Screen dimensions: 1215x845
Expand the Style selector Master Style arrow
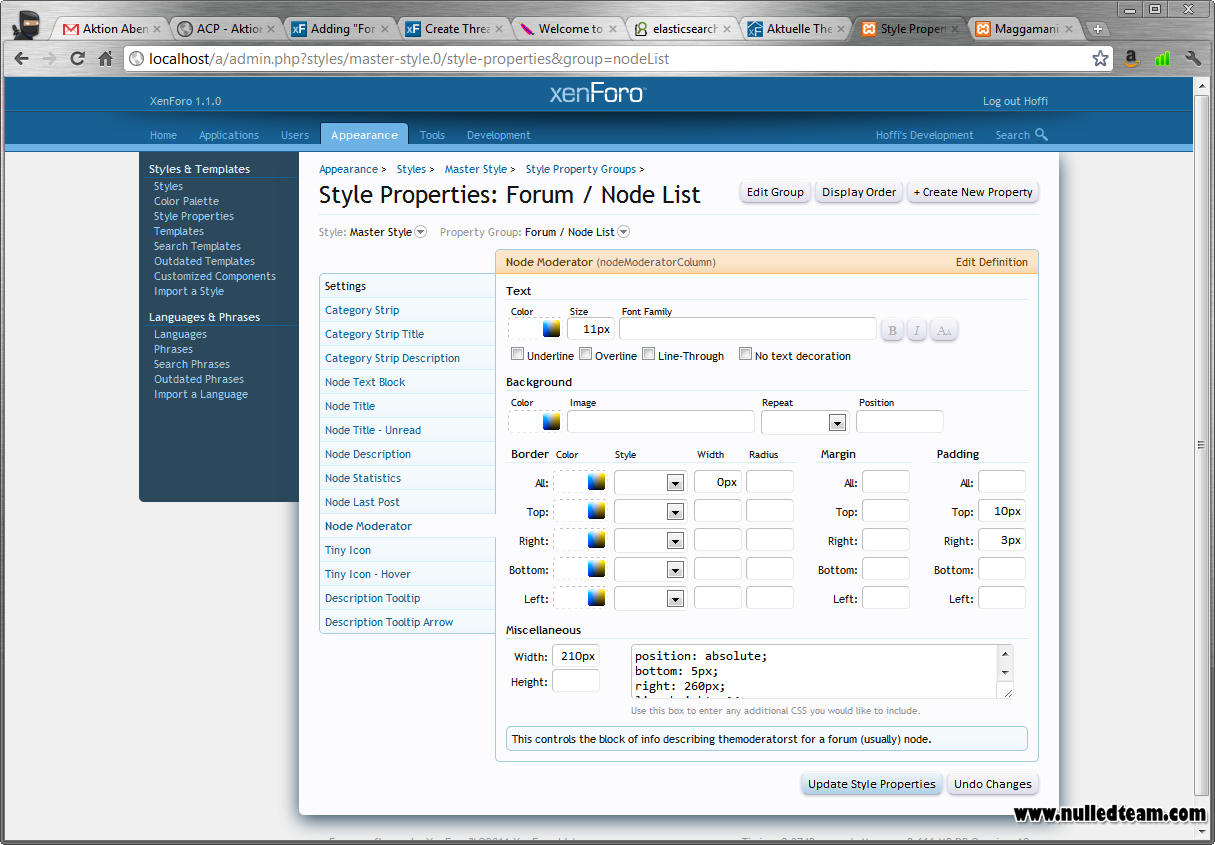pos(421,232)
